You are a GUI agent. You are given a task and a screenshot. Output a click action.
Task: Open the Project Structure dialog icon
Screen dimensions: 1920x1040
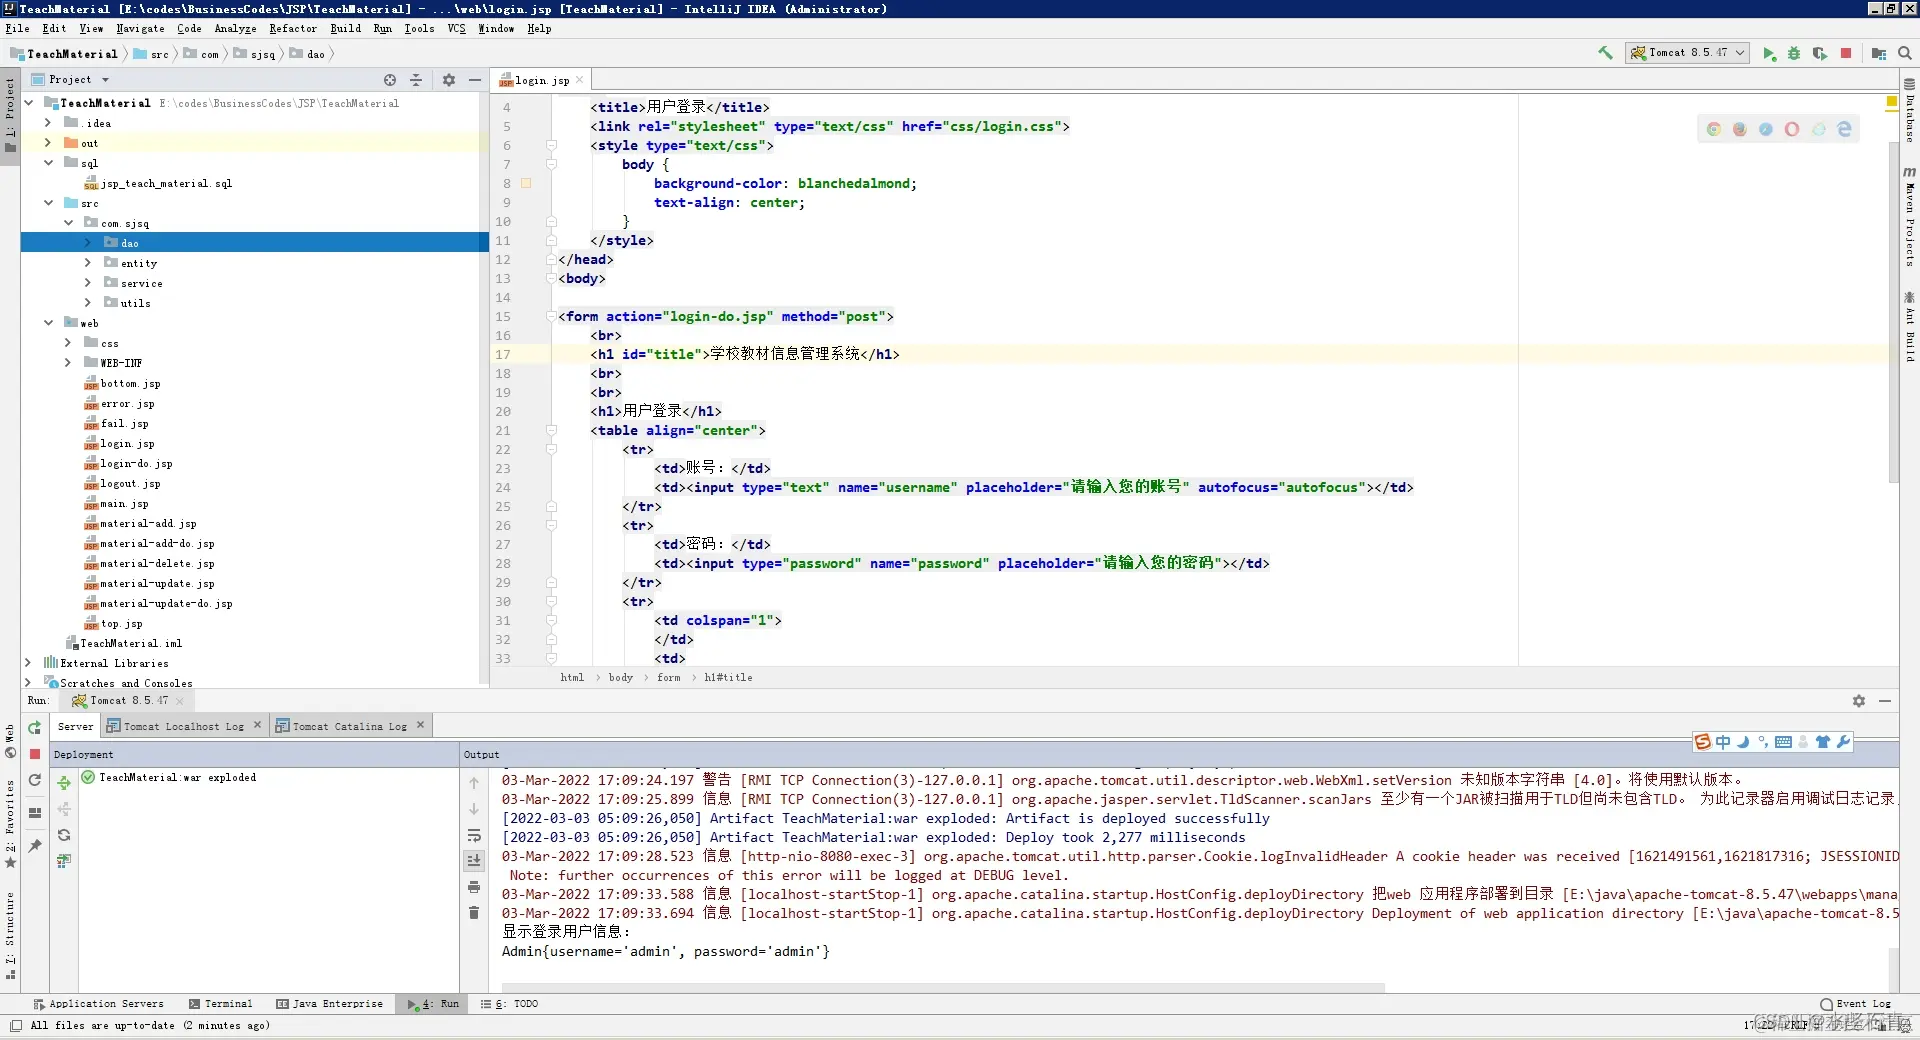(x=1879, y=53)
